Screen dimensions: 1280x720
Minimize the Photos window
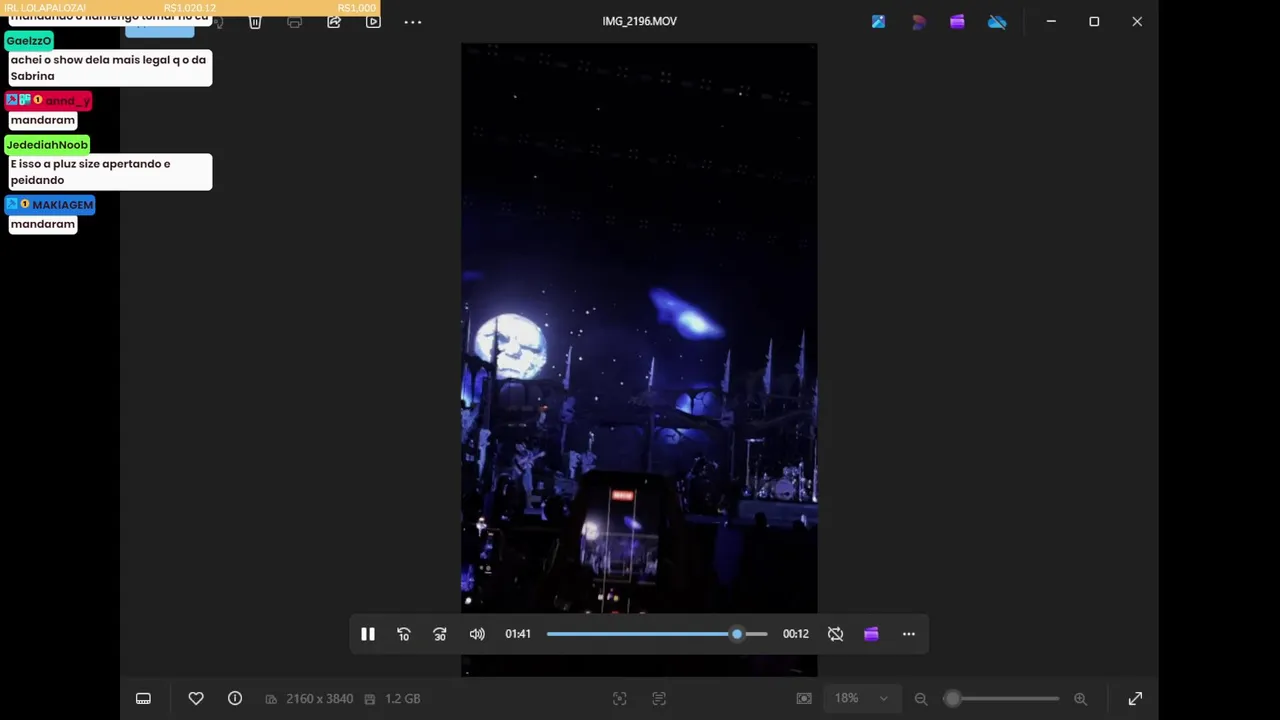1051,21
